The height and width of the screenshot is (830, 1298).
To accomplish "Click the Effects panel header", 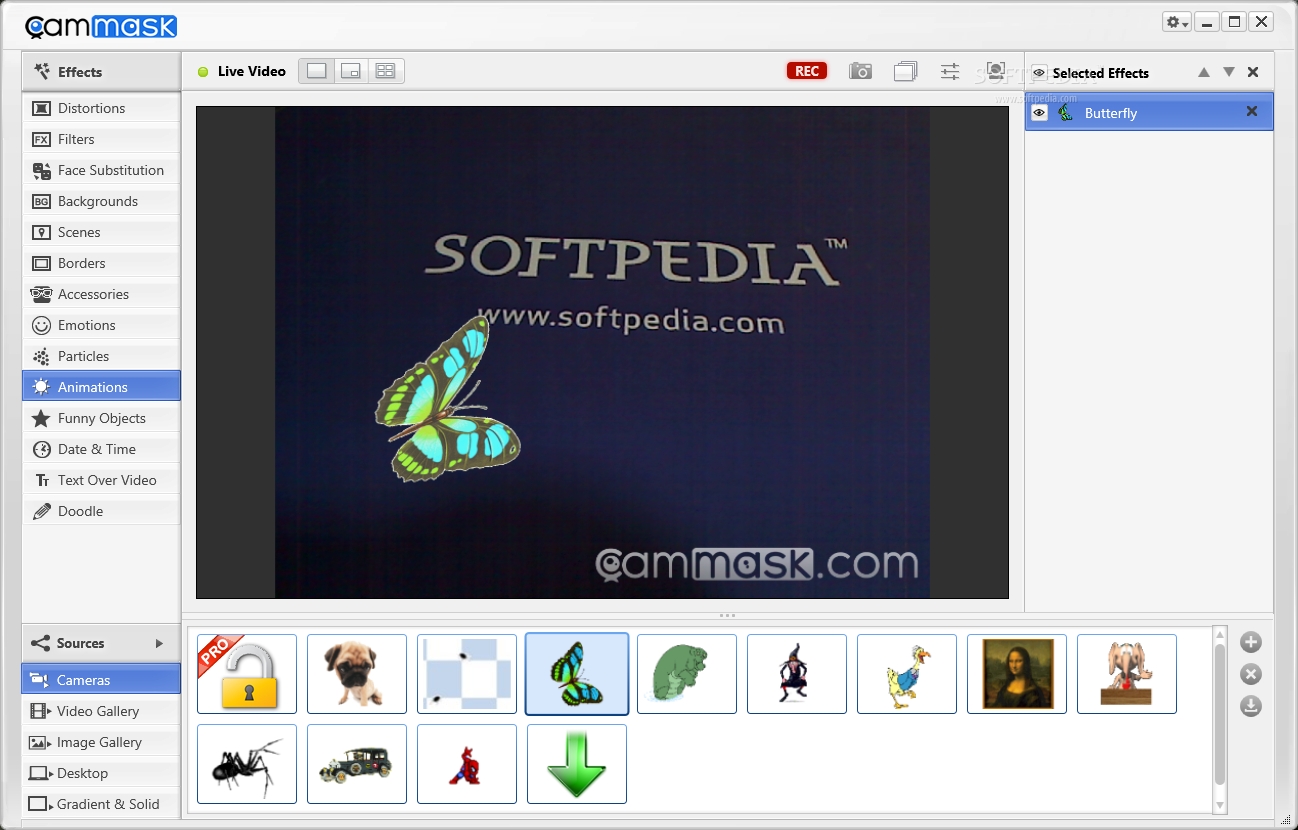I will 101,72.
